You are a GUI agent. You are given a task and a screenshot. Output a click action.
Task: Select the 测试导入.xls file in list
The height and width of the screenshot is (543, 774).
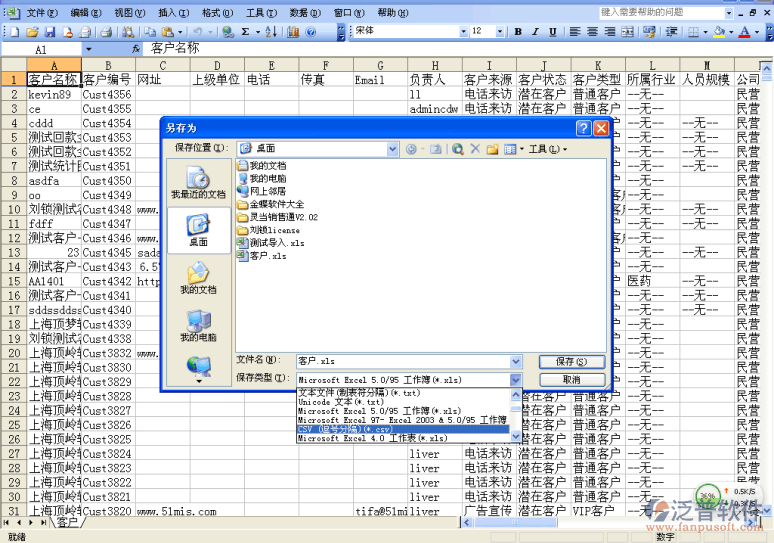(276, 243)
